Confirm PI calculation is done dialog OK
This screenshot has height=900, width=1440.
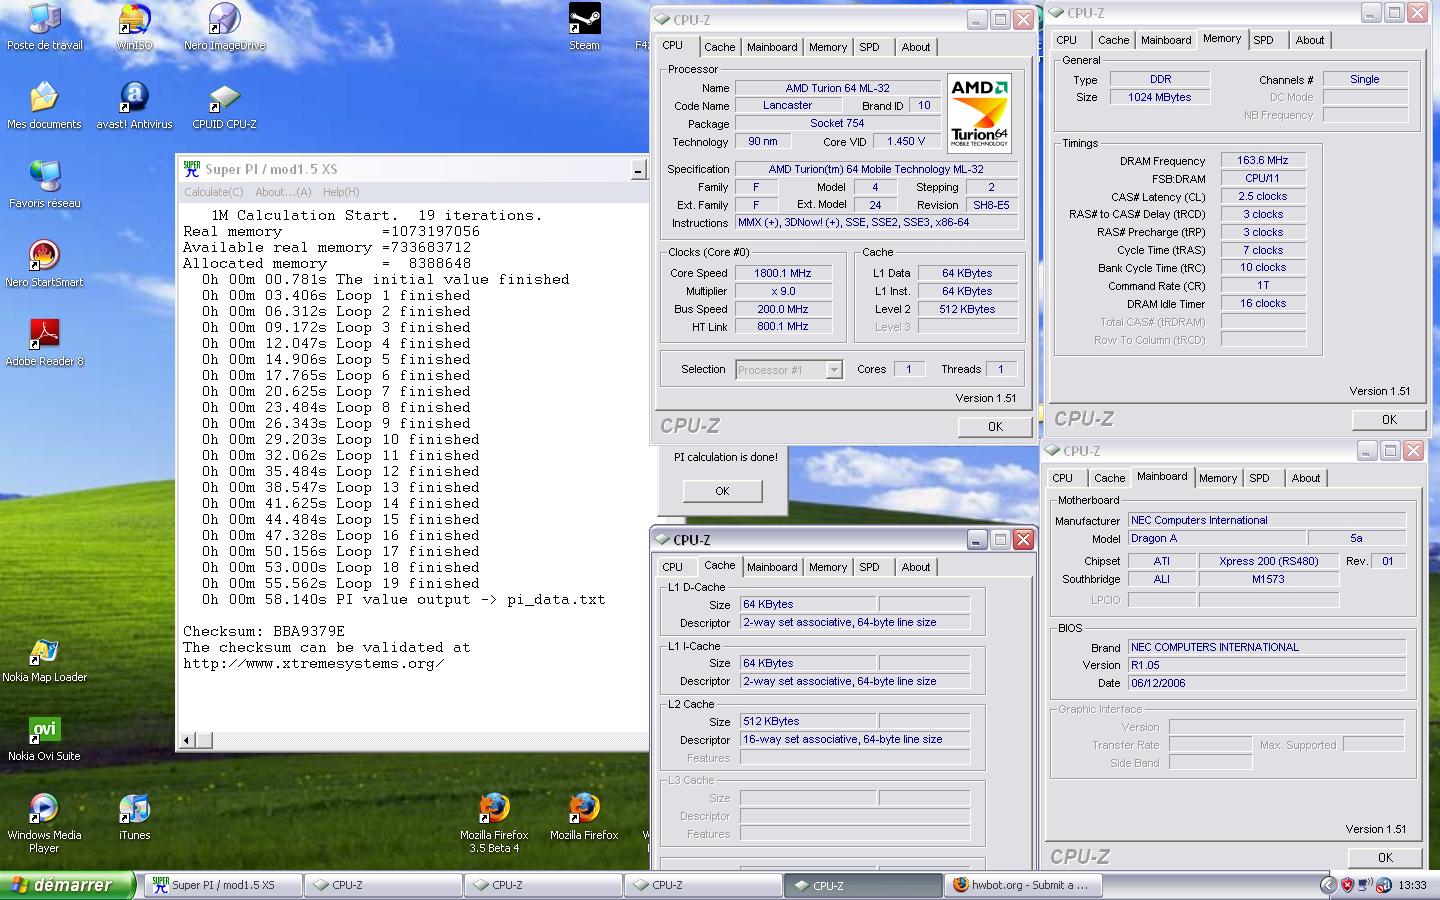[722, 491]
